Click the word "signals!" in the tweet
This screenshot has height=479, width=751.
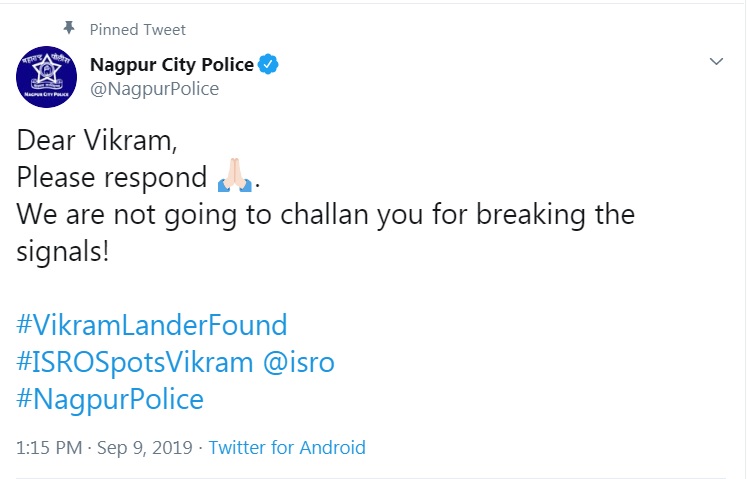63,251
